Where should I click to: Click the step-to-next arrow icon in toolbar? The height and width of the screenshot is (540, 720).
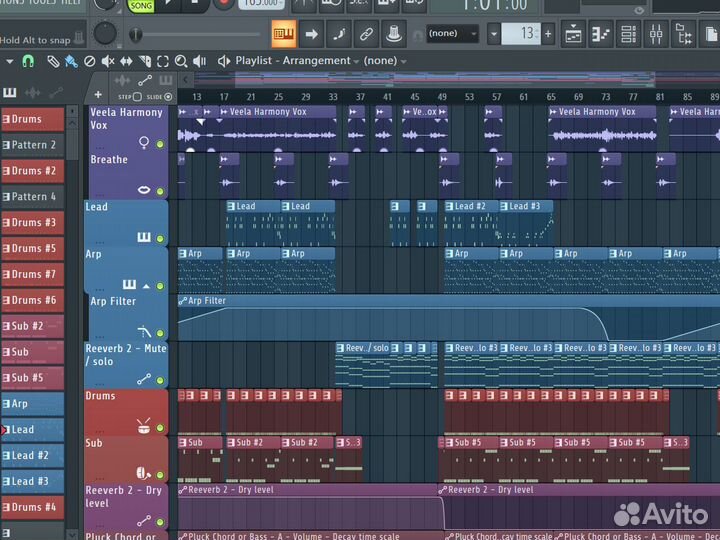tap(311, 34)
